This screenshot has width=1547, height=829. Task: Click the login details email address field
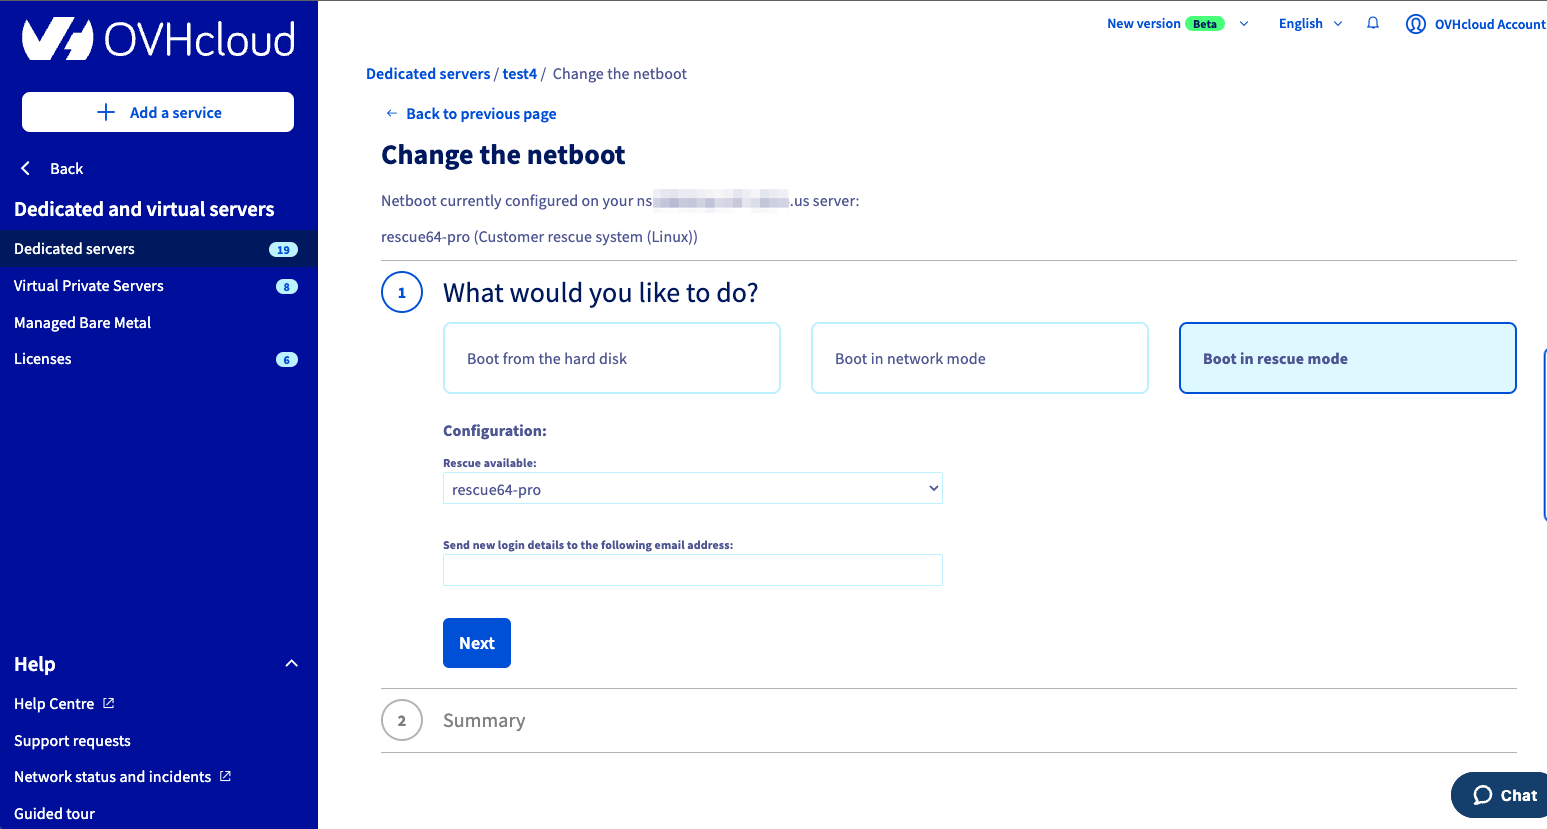(x=693, y=570)
